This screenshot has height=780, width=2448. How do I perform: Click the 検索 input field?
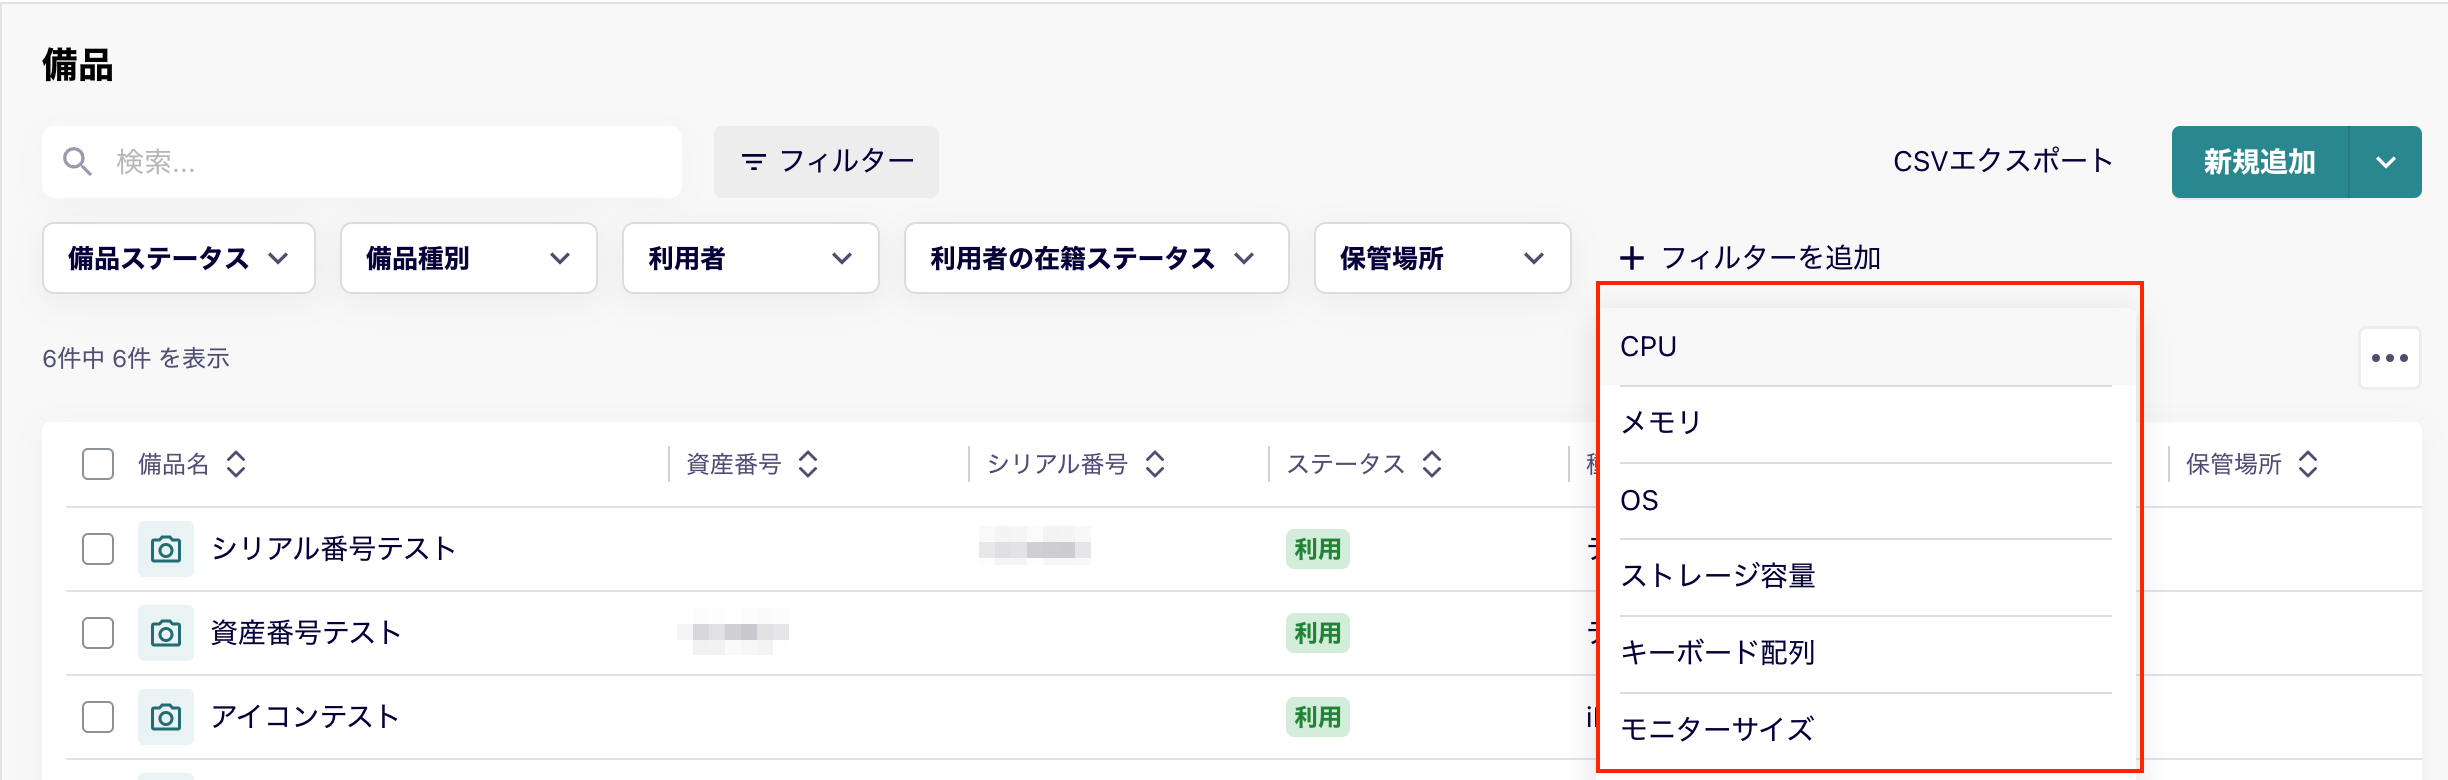pyautogui.click(x=362, y=162)
